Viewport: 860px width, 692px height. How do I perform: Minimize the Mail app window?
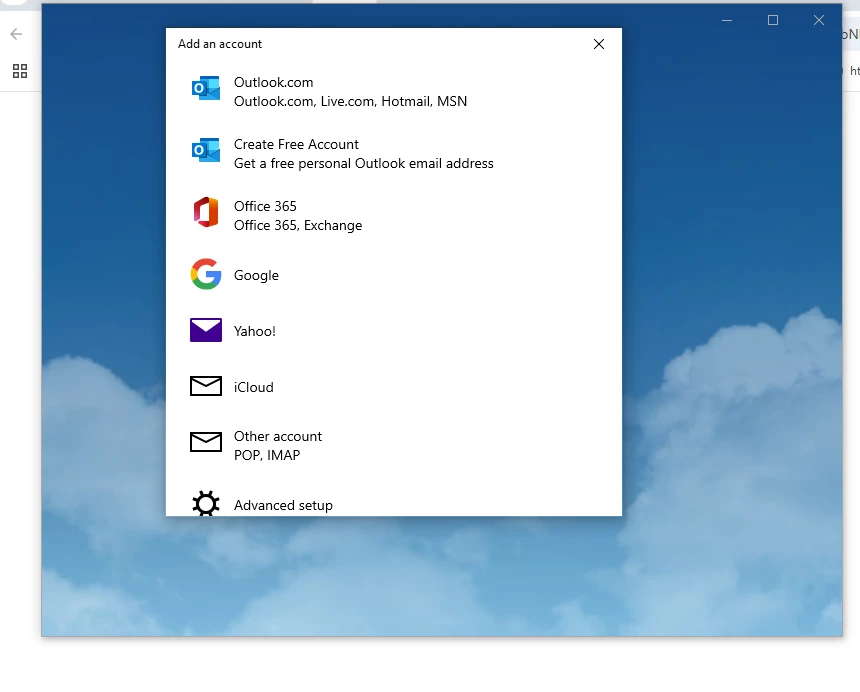pyautogui.click(x=727, y=20)
